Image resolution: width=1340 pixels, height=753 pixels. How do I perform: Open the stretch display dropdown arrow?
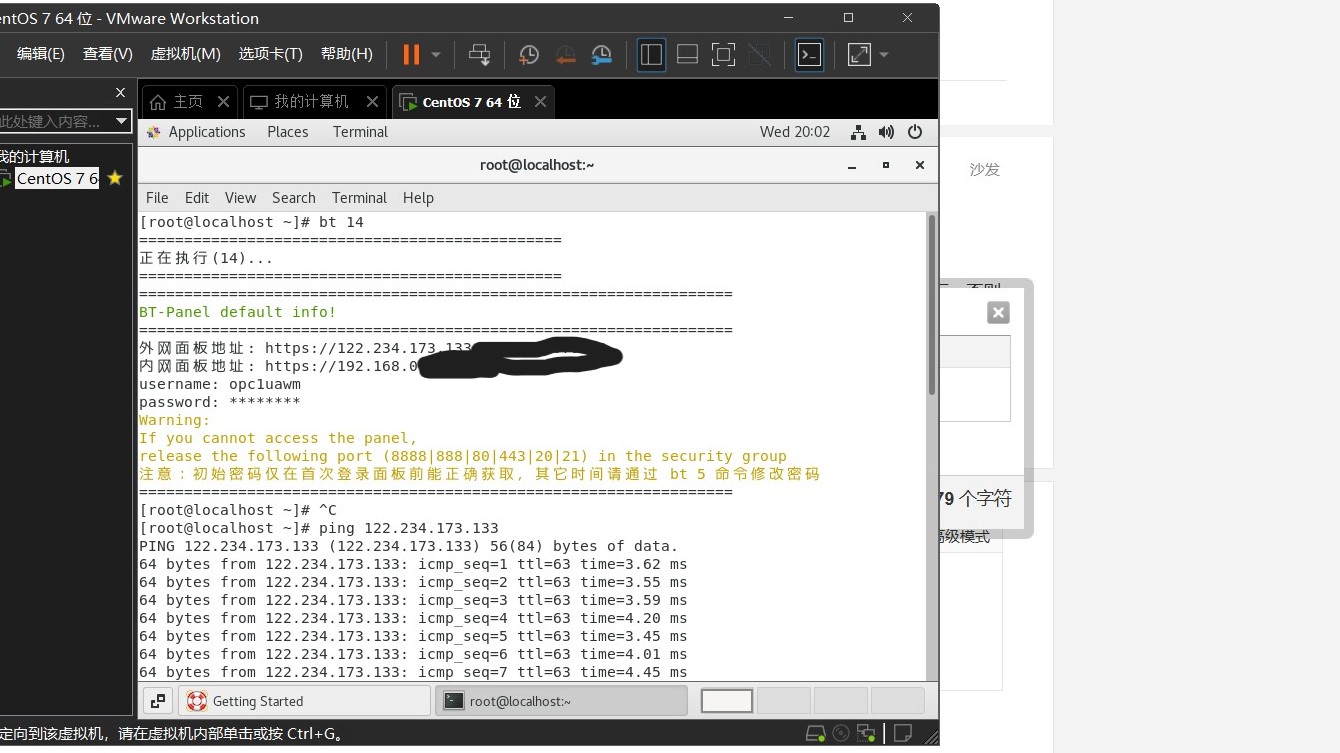pos(884,55)
